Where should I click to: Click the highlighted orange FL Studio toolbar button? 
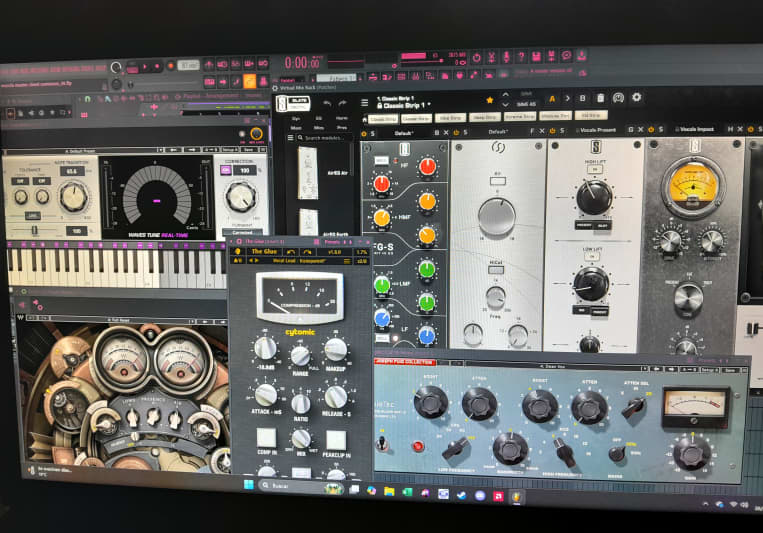[x=250, y=81]
